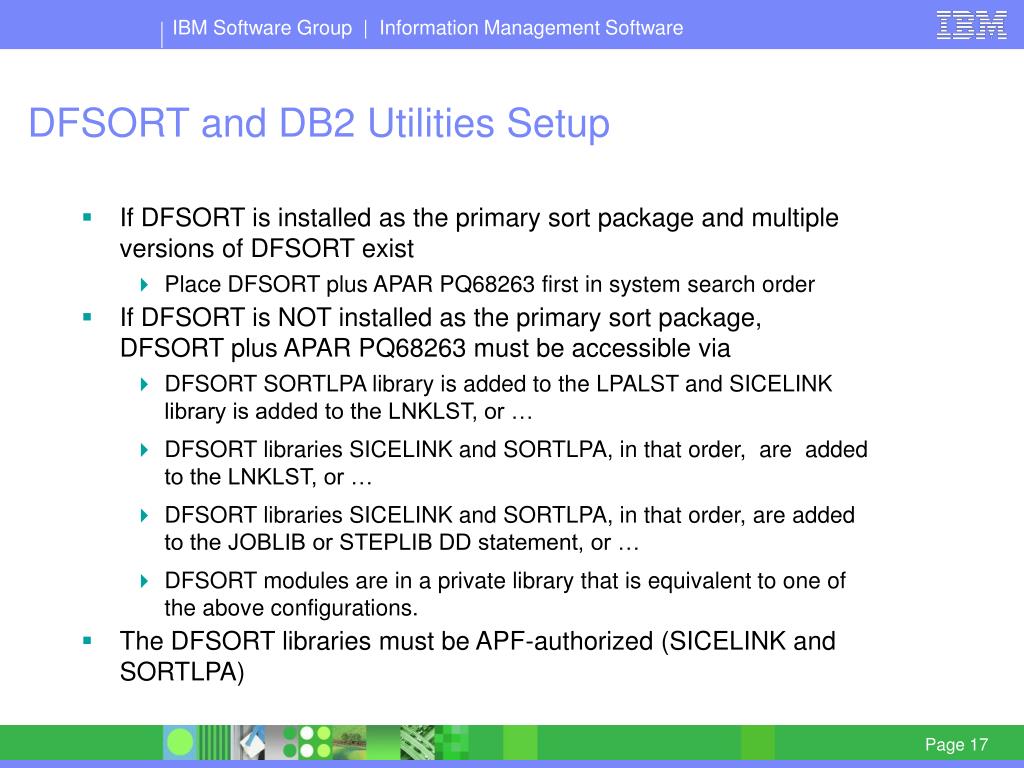Click the 'Information Management Software' header text

click(531, 28)
